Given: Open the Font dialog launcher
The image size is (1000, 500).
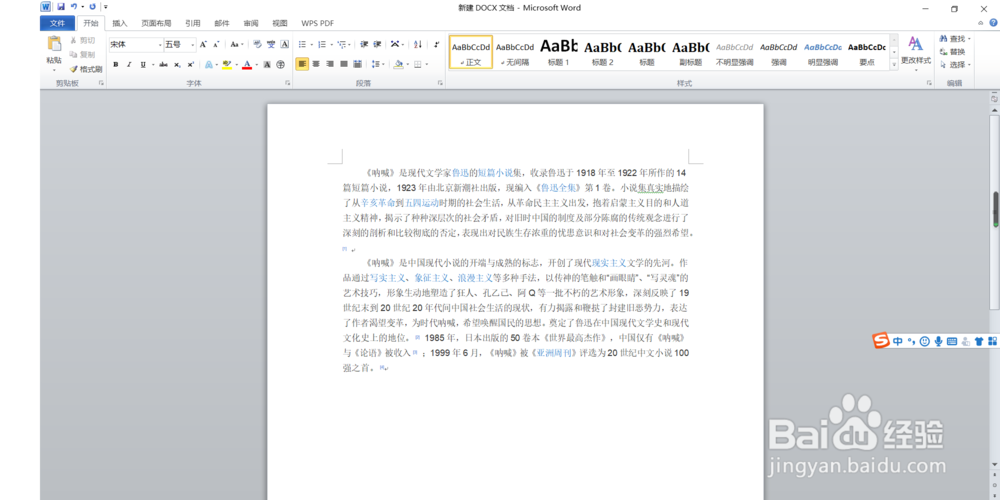Looking at the screenshot, I should pyautogui.click(x=288, y=83).
